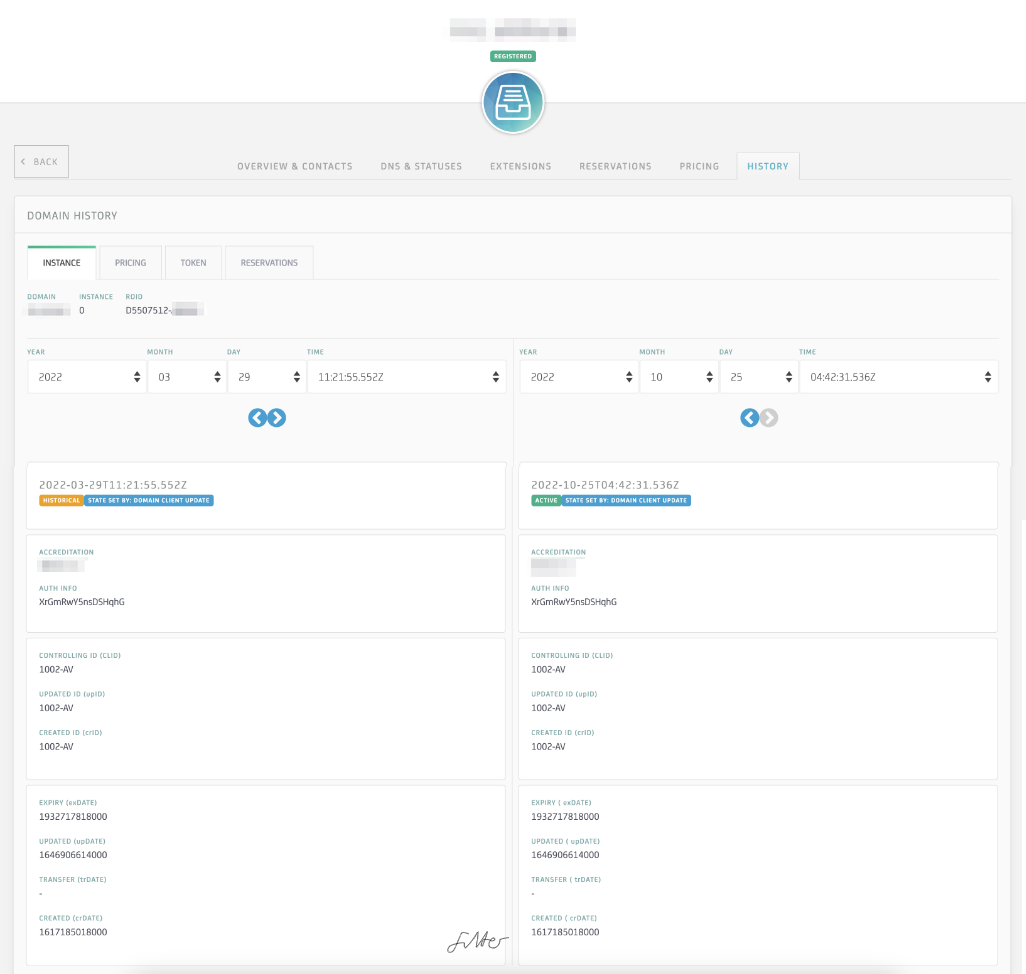Click left Expiry value 1932717818000
This screenshot has height=974, width=1026.
coord(73,816)
